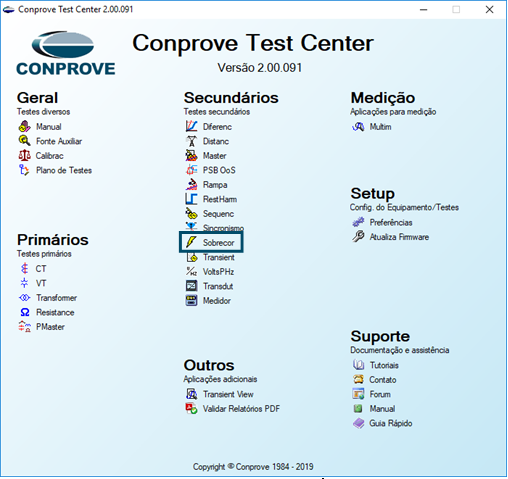The width and height of the screenshot is (508, 479).
Task: Click the Diferenc graph icon
Action: (191, 127)
